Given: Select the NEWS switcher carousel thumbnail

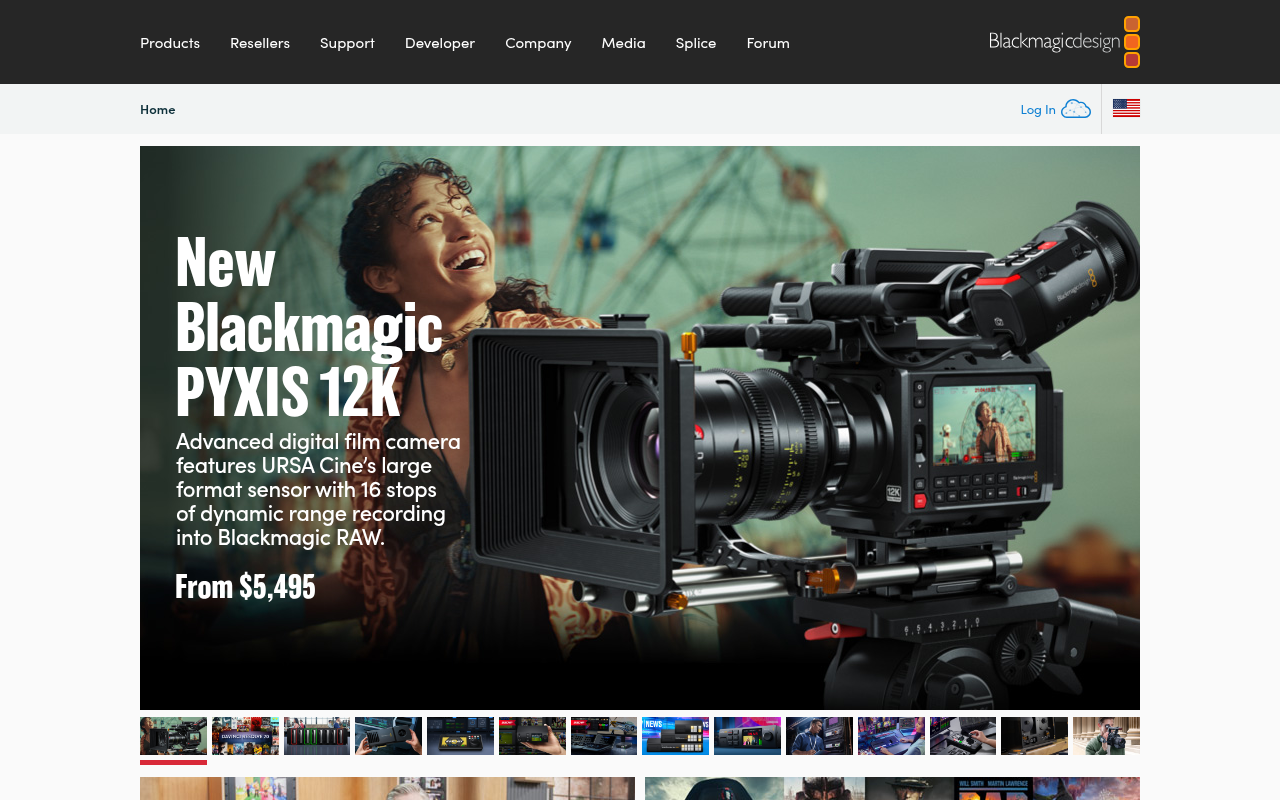Looking at the screenshot, I should point(675,735).
